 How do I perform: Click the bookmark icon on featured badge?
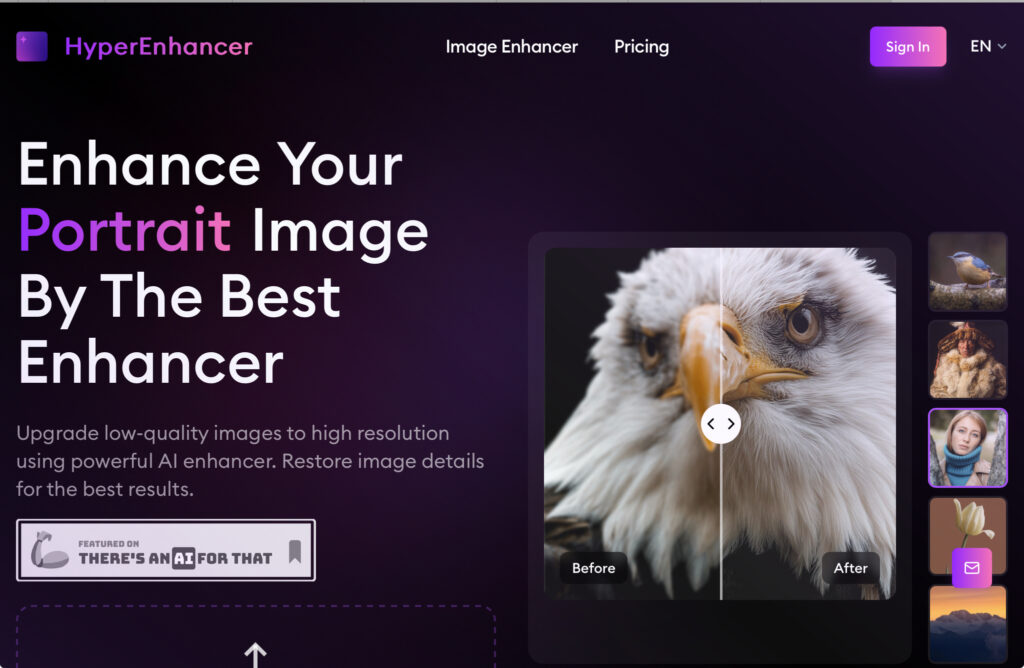(x=295, y=551)
